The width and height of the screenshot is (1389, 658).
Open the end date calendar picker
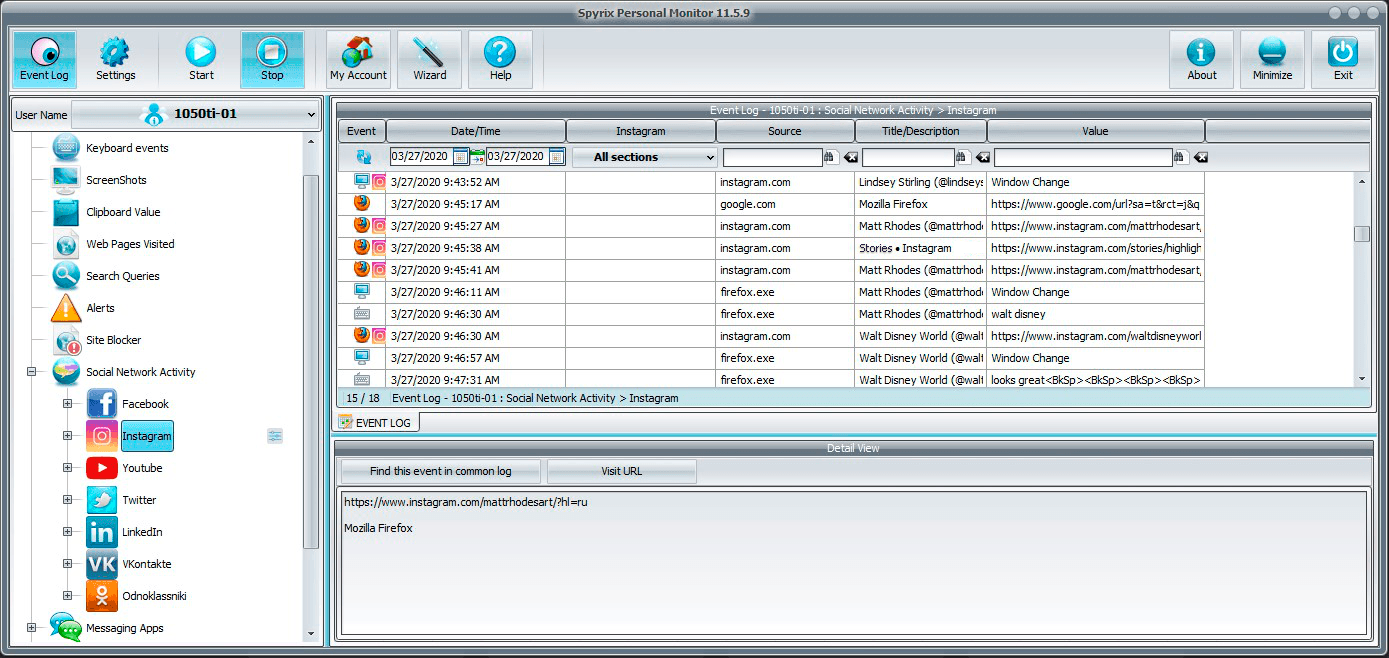coord(556,157)
